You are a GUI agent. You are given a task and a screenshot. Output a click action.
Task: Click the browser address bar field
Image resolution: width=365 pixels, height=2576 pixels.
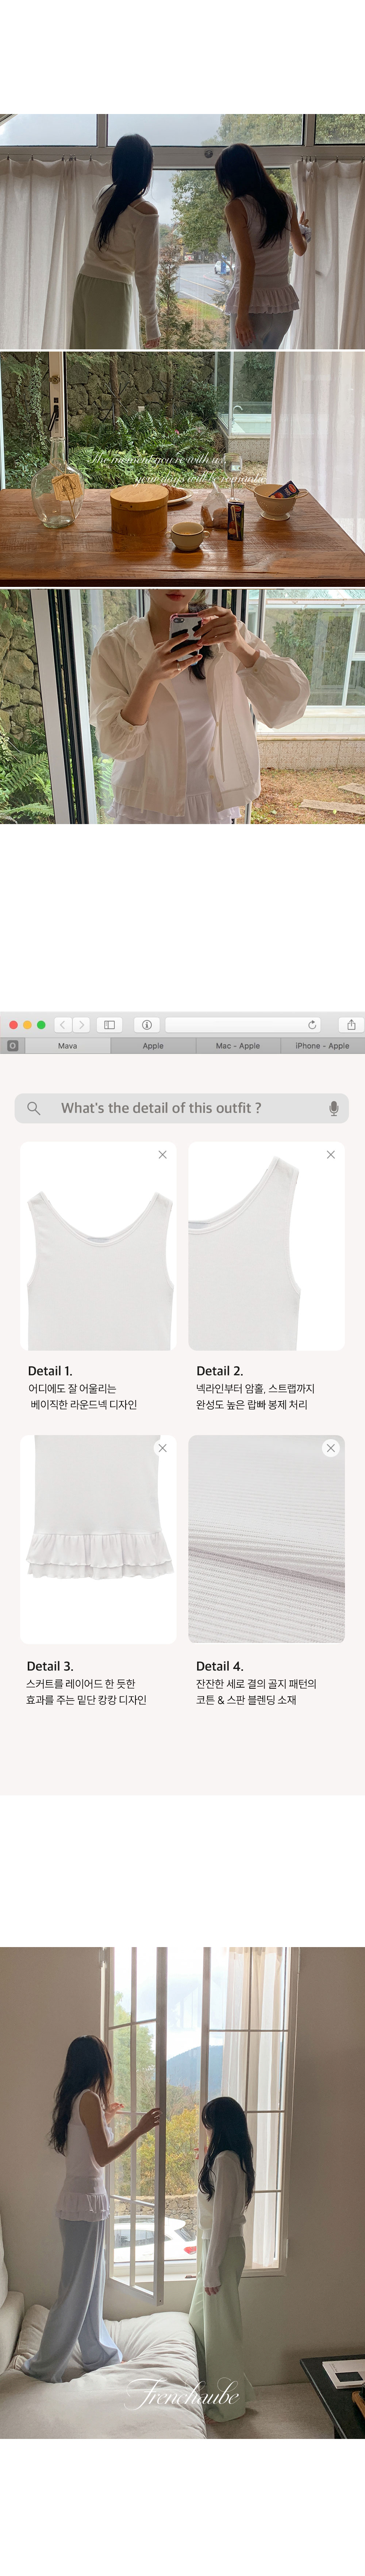(x=240, y=1024)
